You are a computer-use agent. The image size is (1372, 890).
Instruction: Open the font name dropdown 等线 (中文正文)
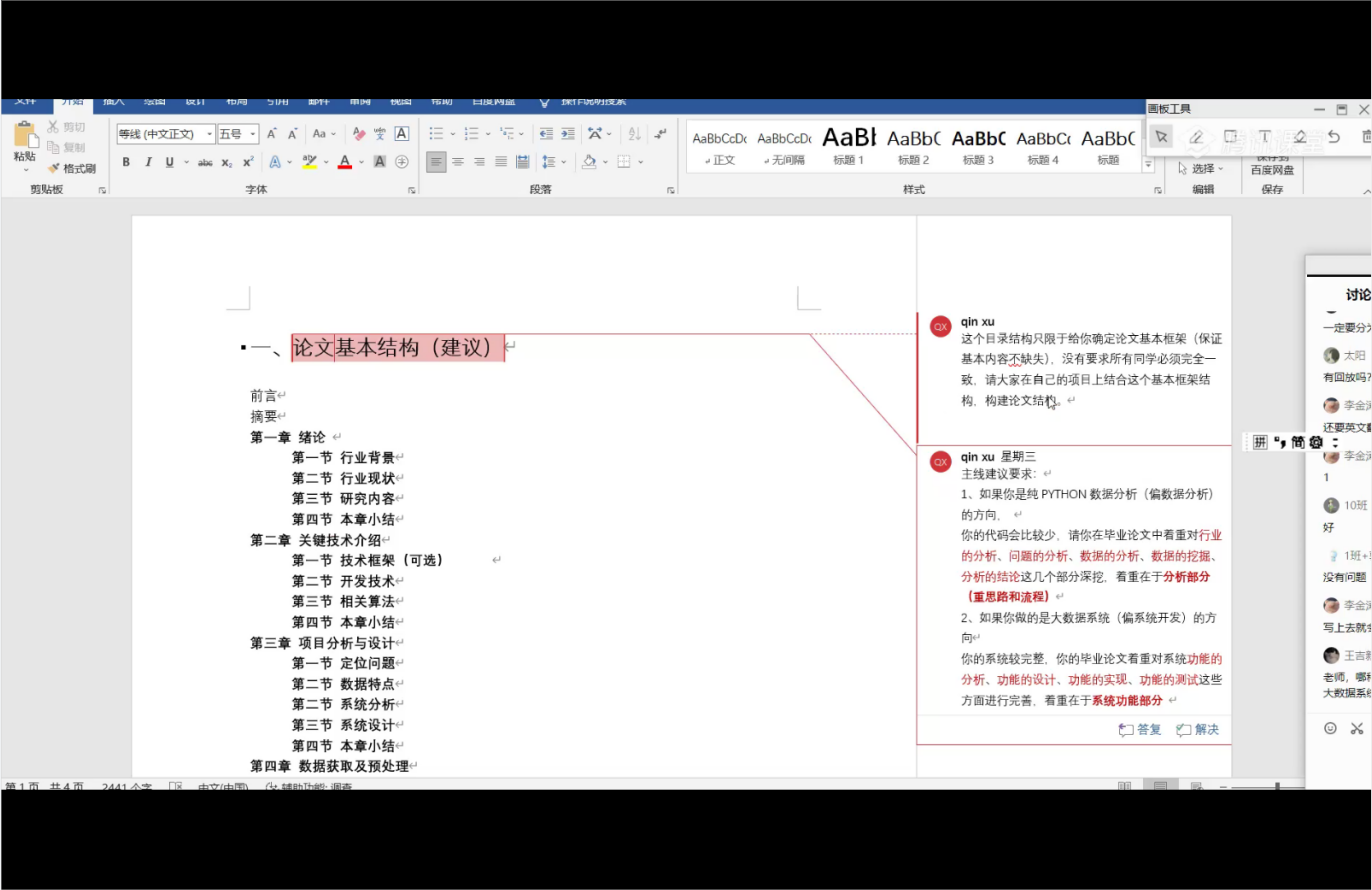tap(165, 134)
